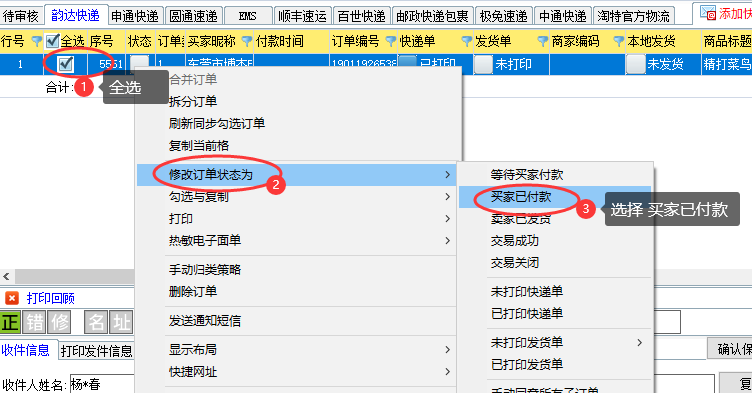The width and height of the screenshot is (752, 393).
Task: Switch to 邮政快递包裹 tab
Action: tap(432, 16)
